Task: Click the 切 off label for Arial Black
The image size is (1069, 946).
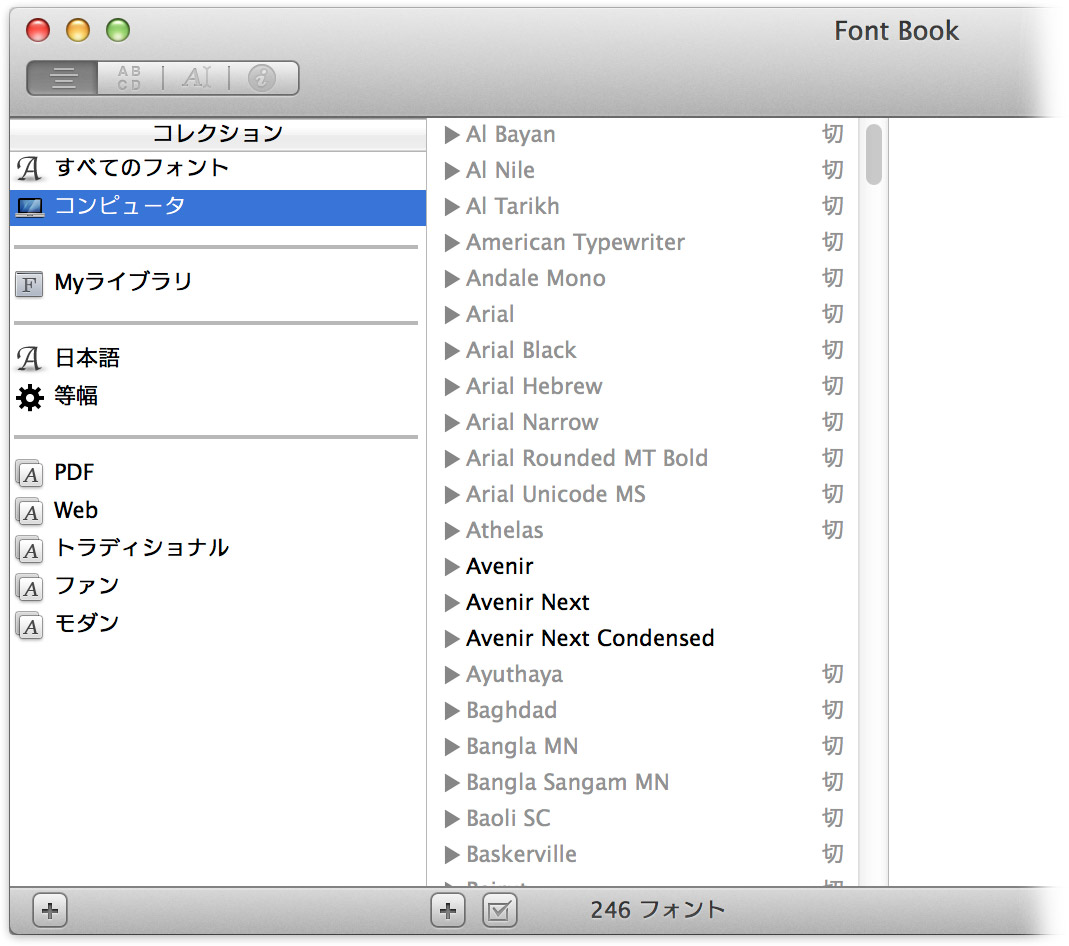Action: click(x=832, y=350)
